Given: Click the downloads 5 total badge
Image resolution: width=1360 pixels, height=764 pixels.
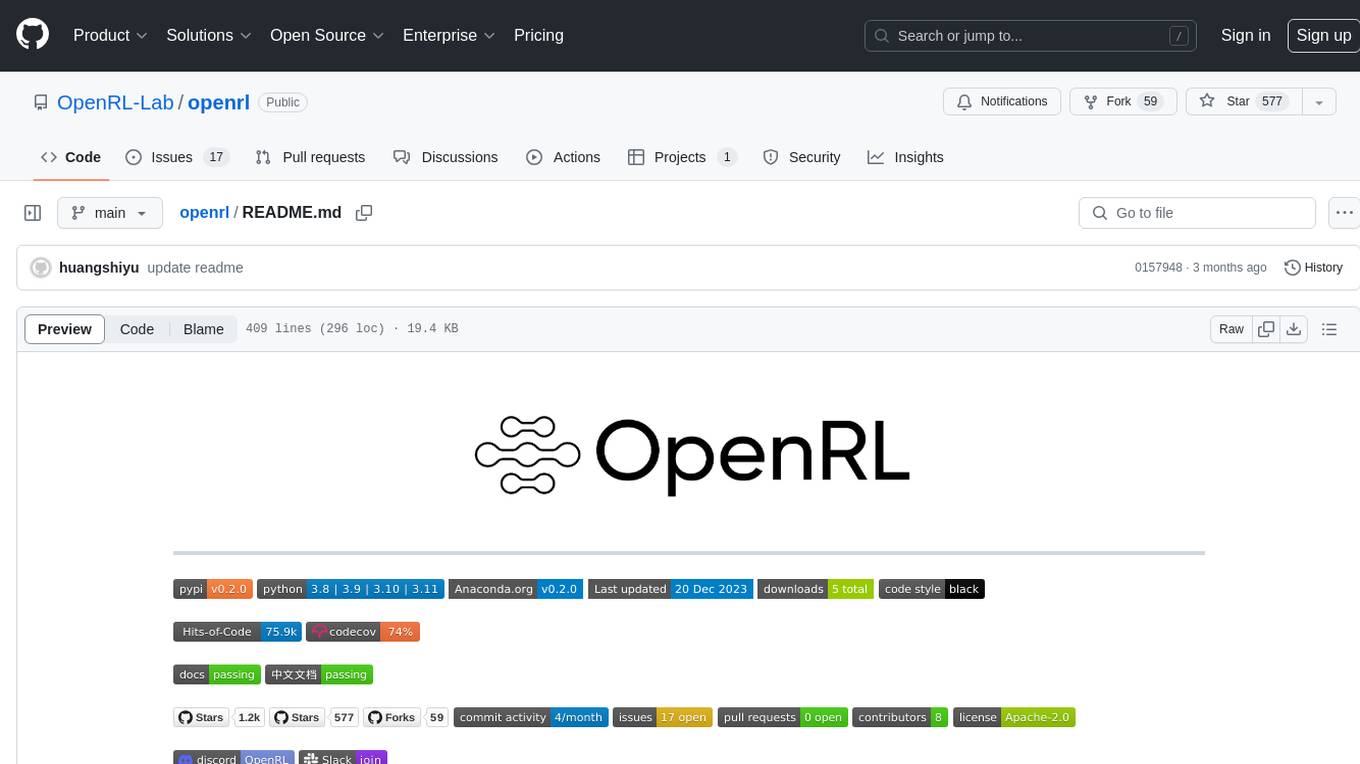Looking at the screenshot, I should tap(815, 589).
